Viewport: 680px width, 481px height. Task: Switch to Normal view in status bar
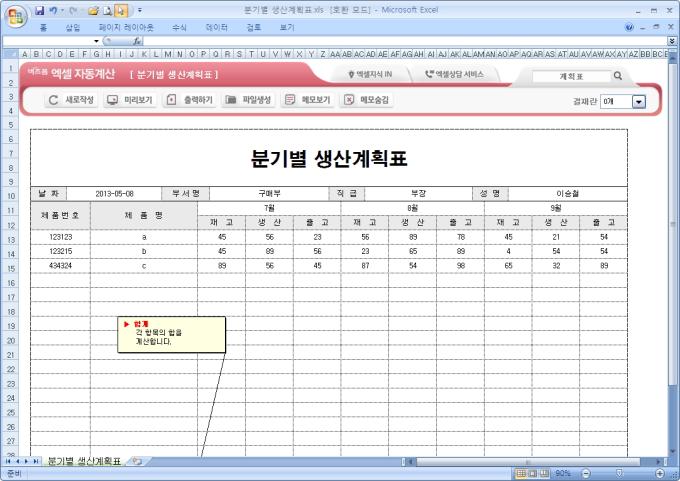pyautogui.click(x=521, y=473)
